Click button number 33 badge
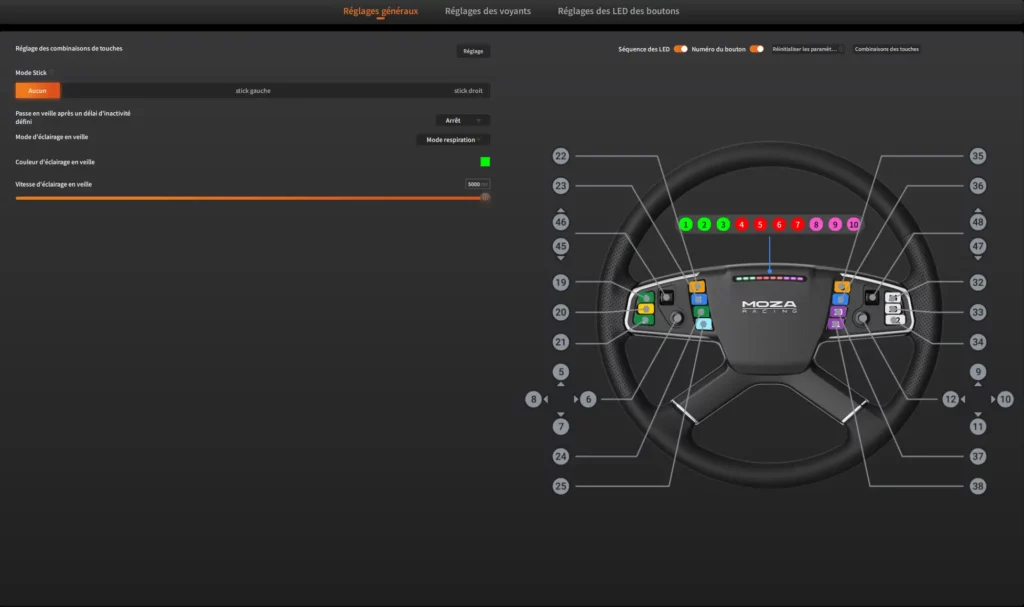This screenshot has height=607, width=1024. (978, 312)
